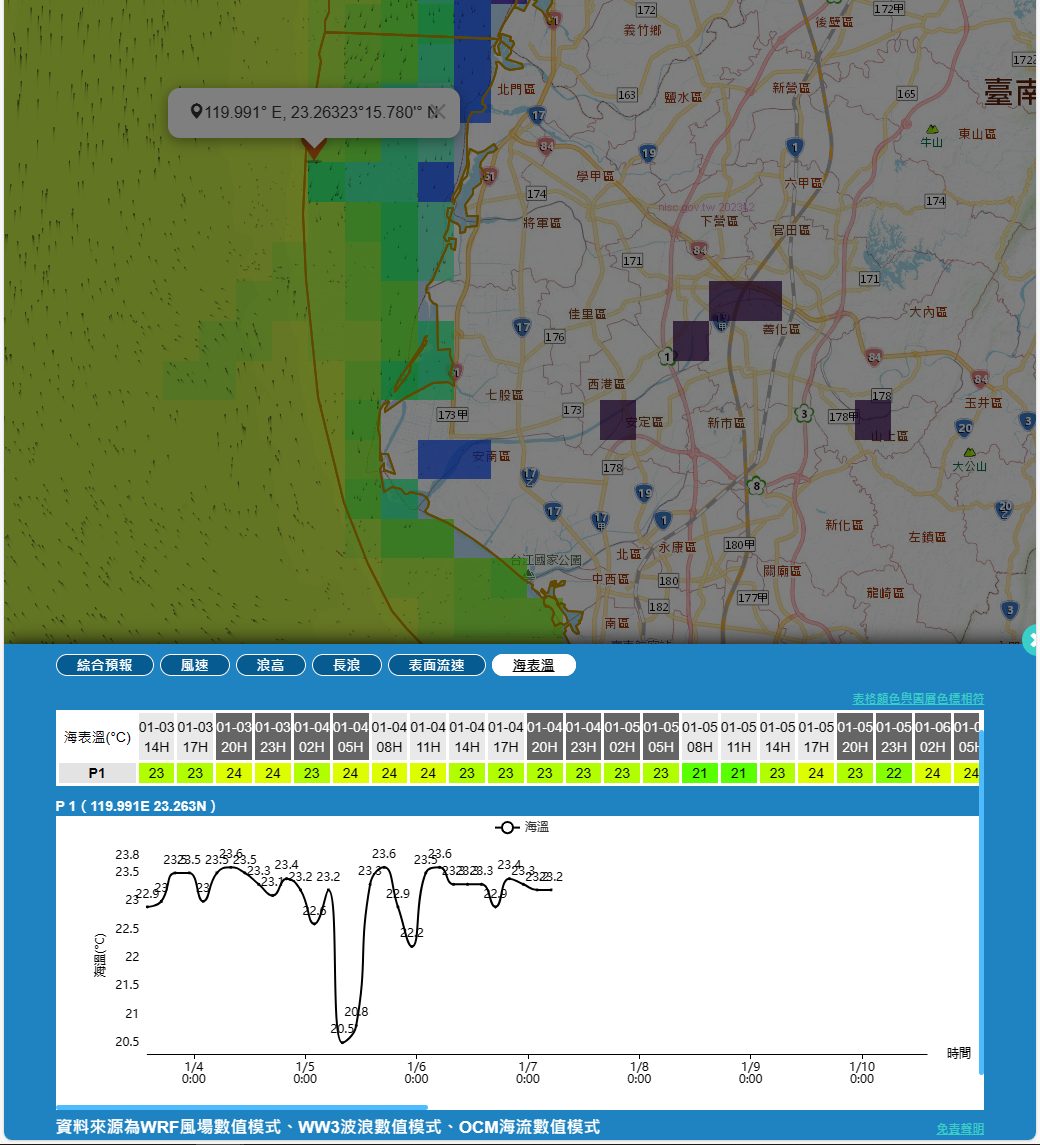
Task: Open the 免責聲明 disclaimer link
Action: (959, 1128)
